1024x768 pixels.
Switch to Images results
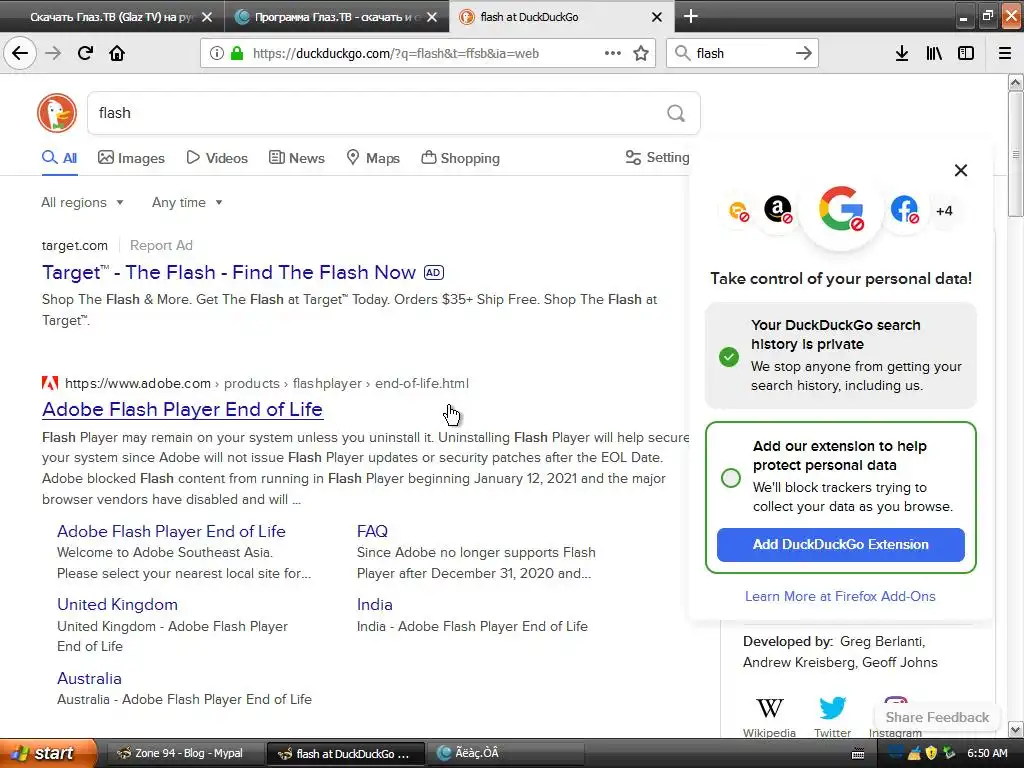click(x=131, y=158)
